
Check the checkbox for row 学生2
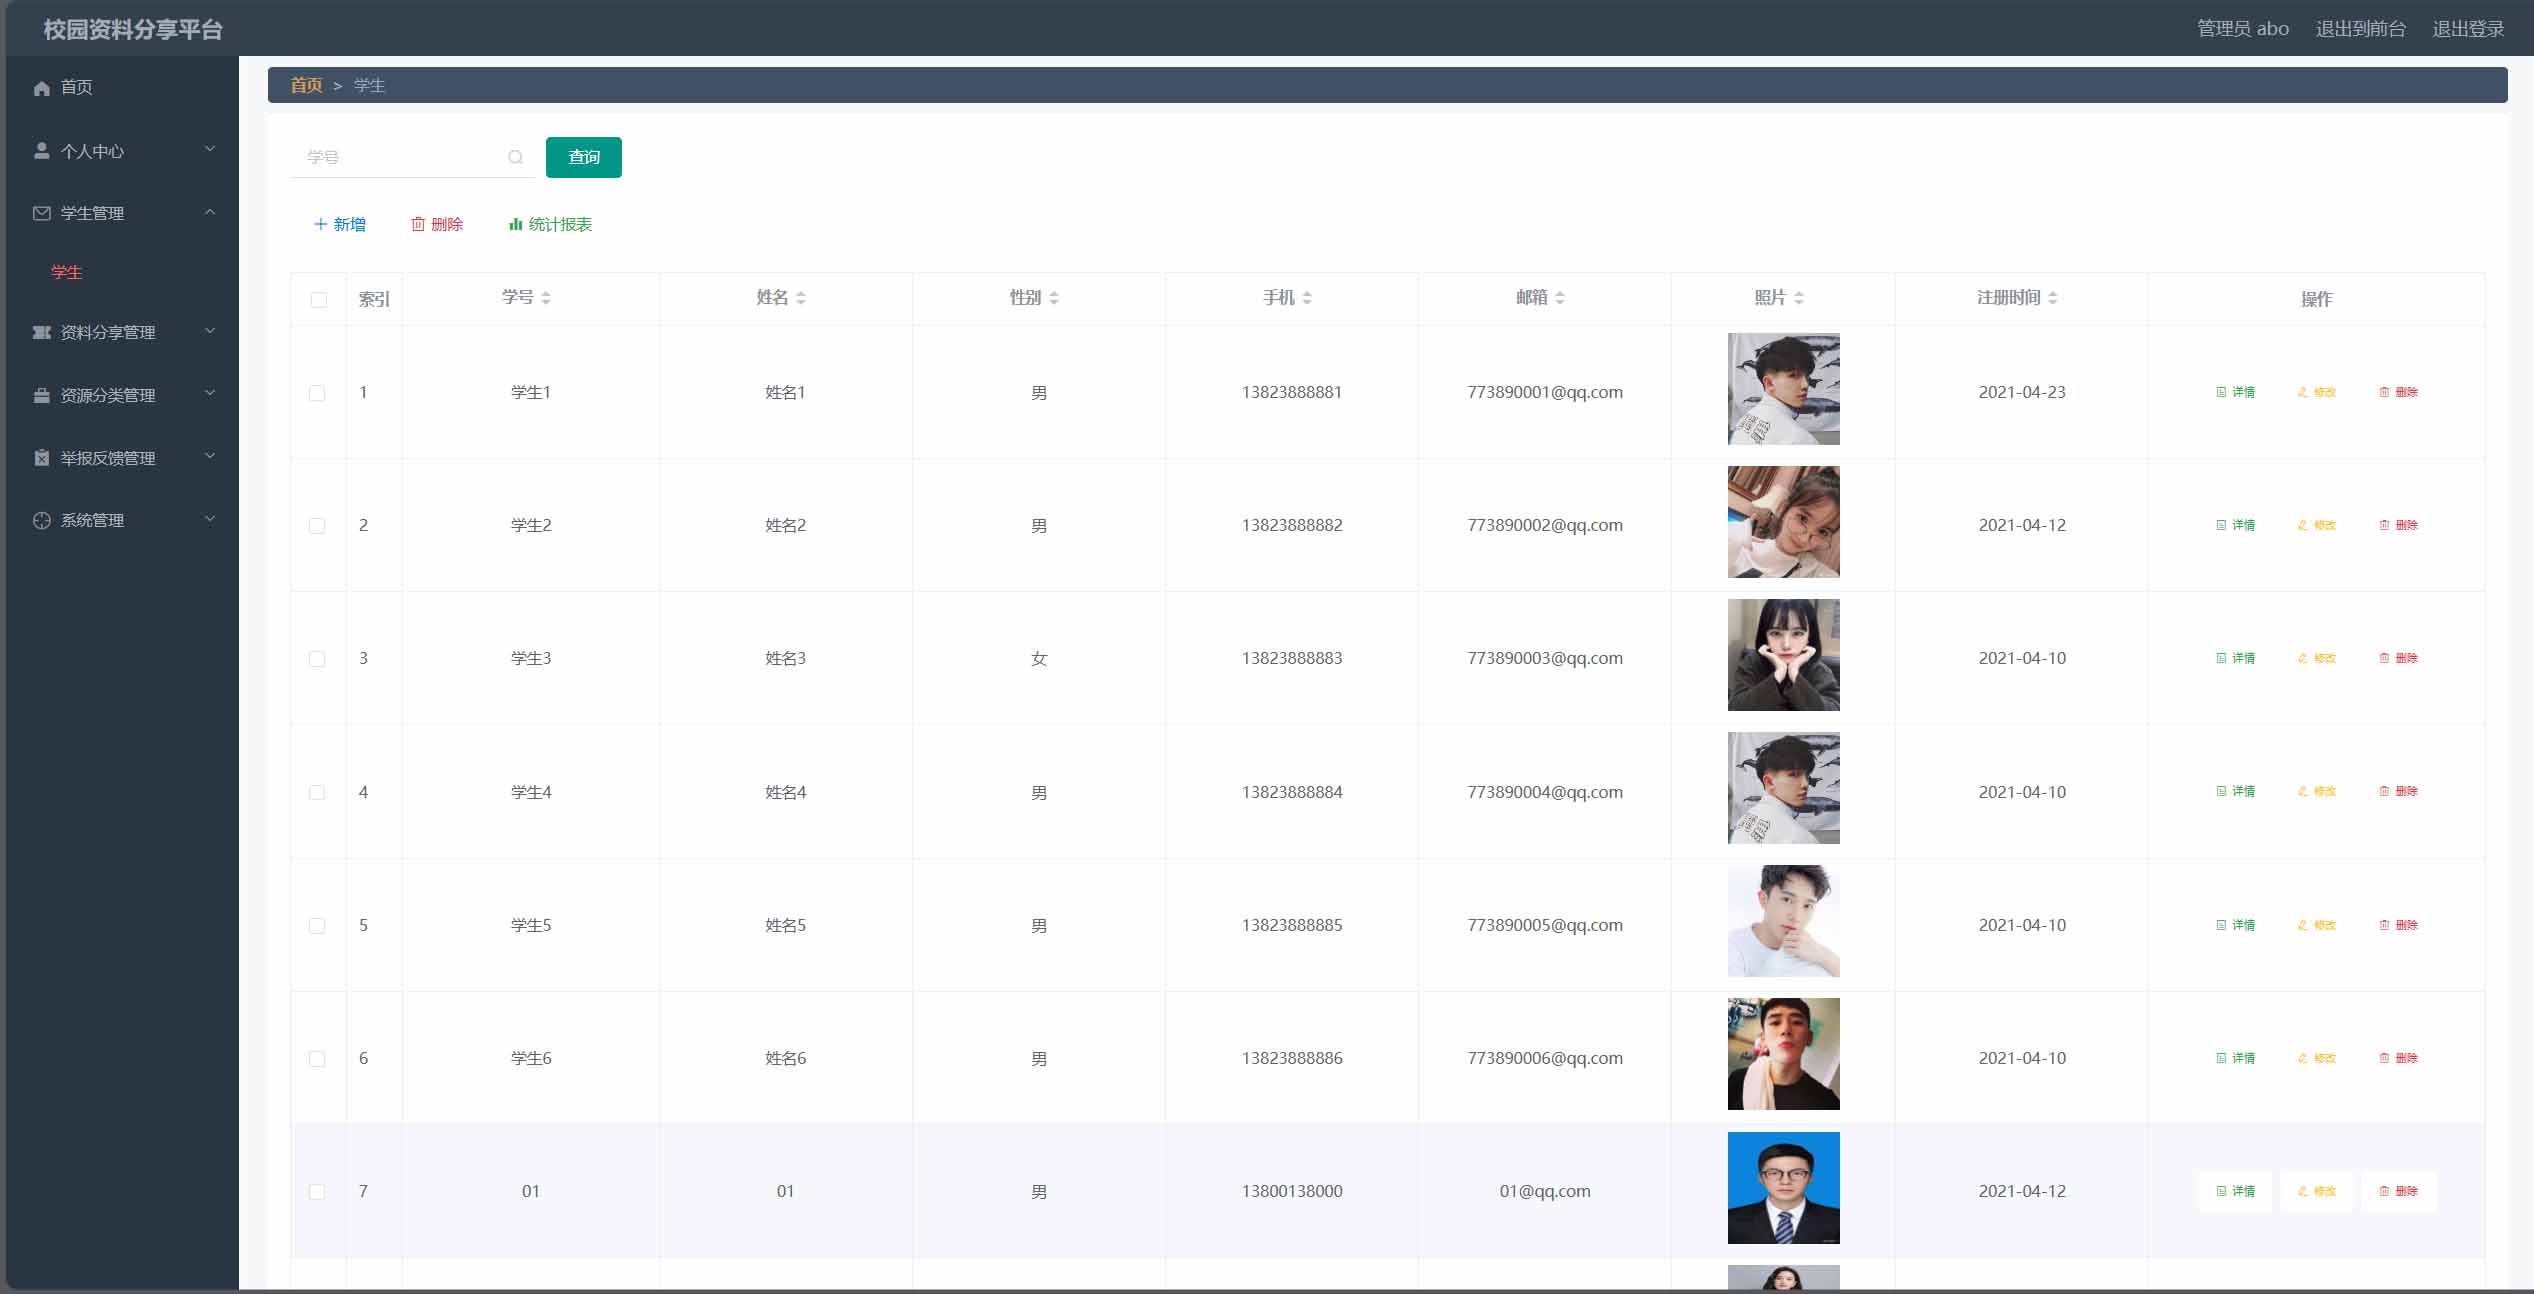coord(317,526)
